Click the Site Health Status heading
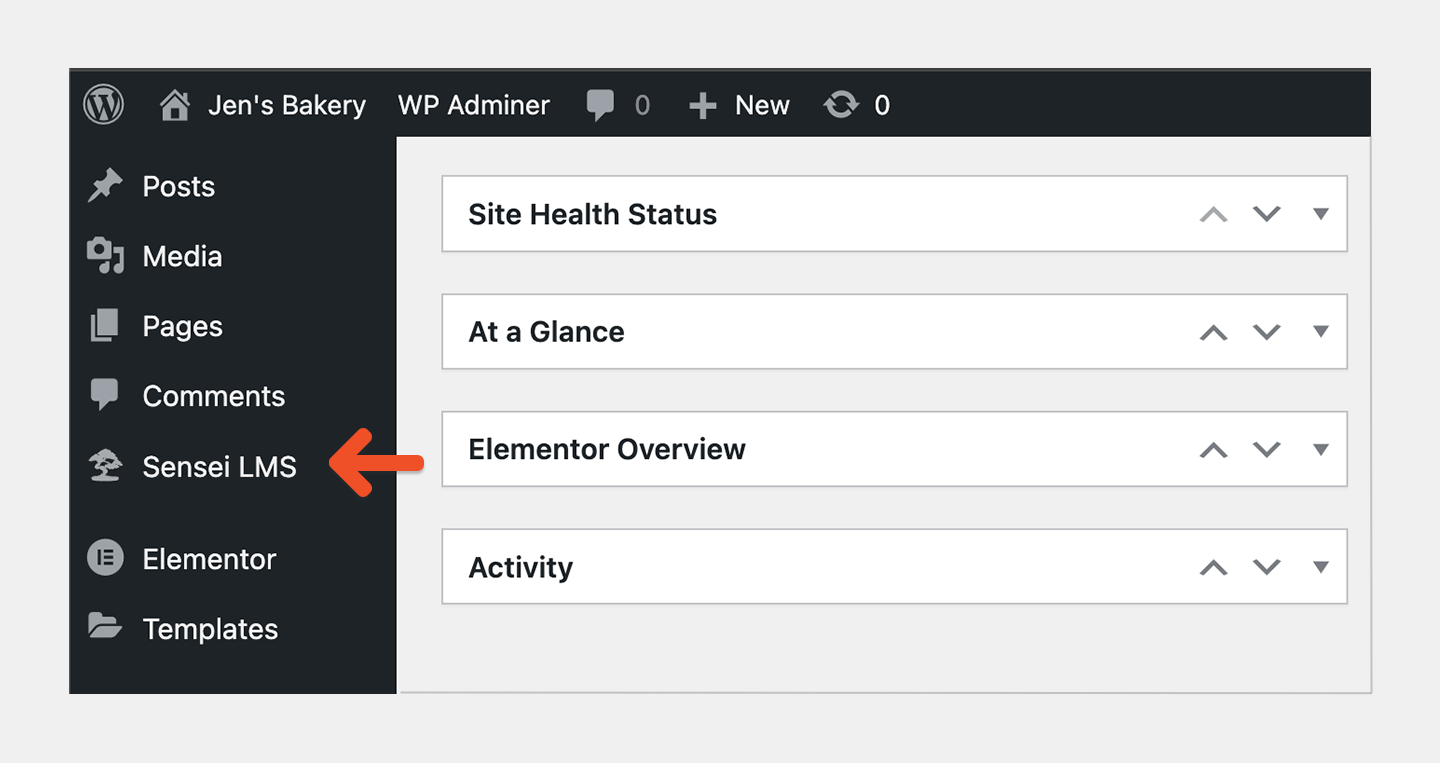Image resolution: width=1440 pixels, height=763 pixels. (592, 214)
